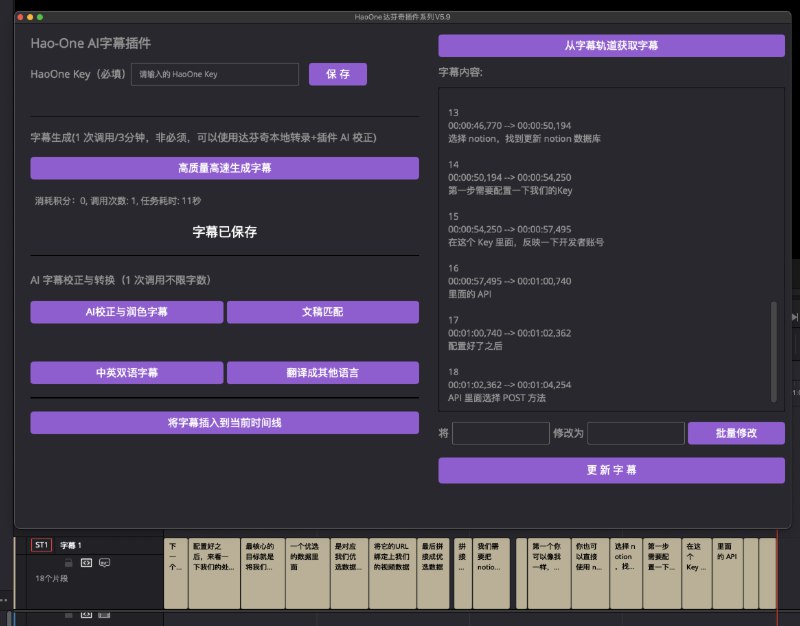This screenshot has width=800, height=626.
Task: Enable auto track selector on subtitle track
Action: pyautogui.click(x=86, y=563)
